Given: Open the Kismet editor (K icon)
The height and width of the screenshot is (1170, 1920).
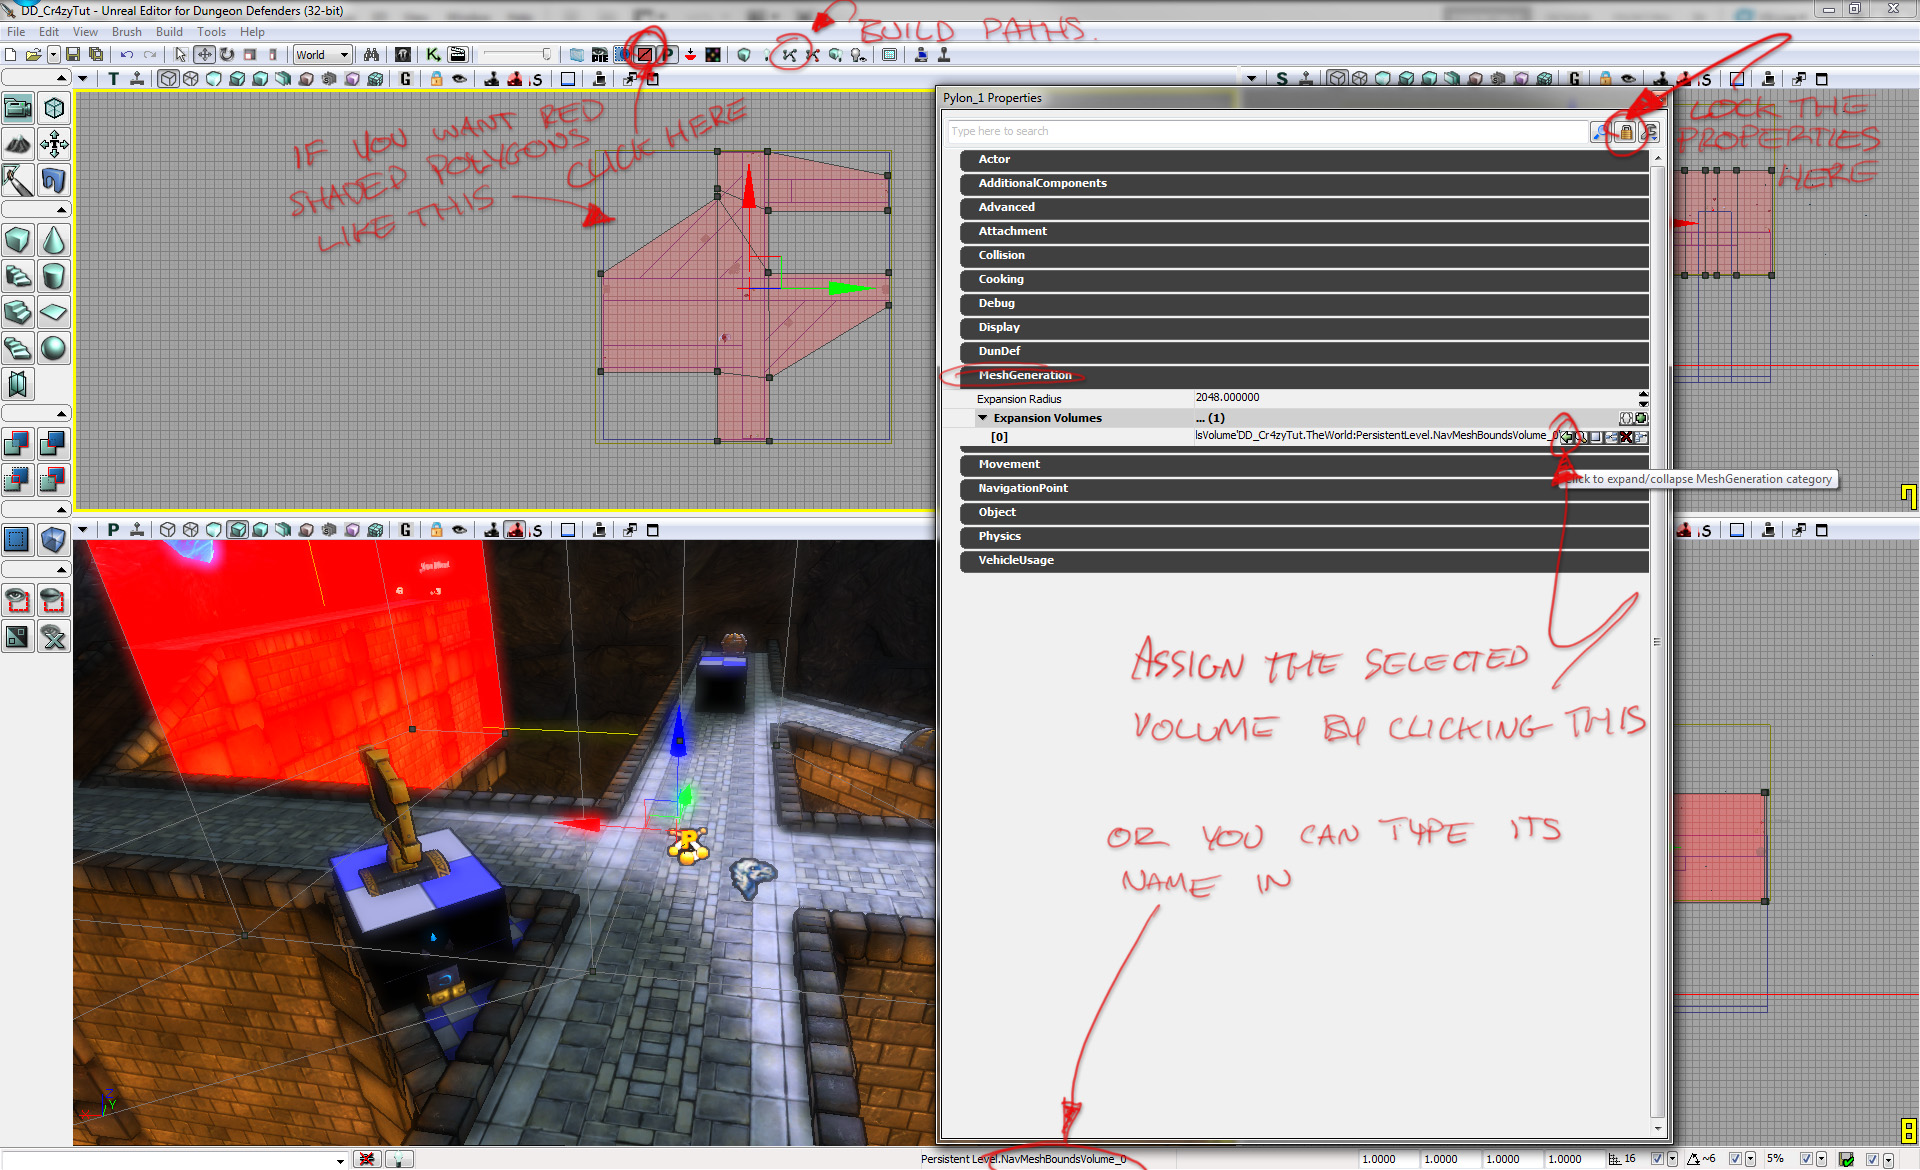Looking at the screenshot, I should pos(433,54).
